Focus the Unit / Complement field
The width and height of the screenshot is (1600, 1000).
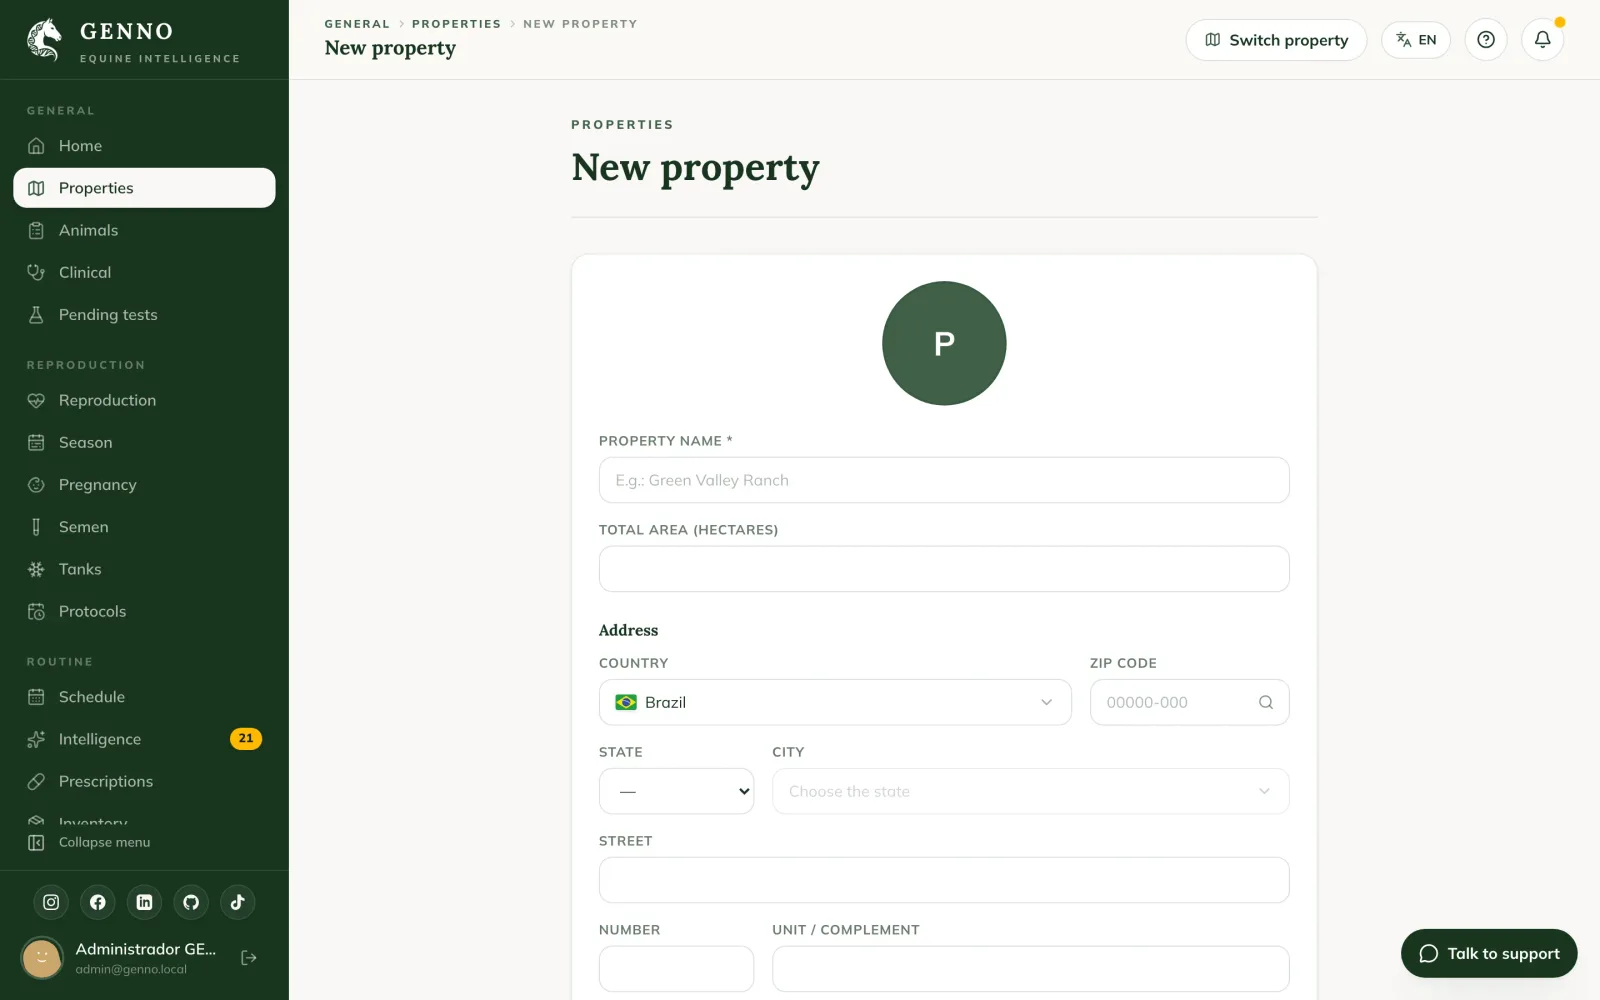click(1030, 969)
